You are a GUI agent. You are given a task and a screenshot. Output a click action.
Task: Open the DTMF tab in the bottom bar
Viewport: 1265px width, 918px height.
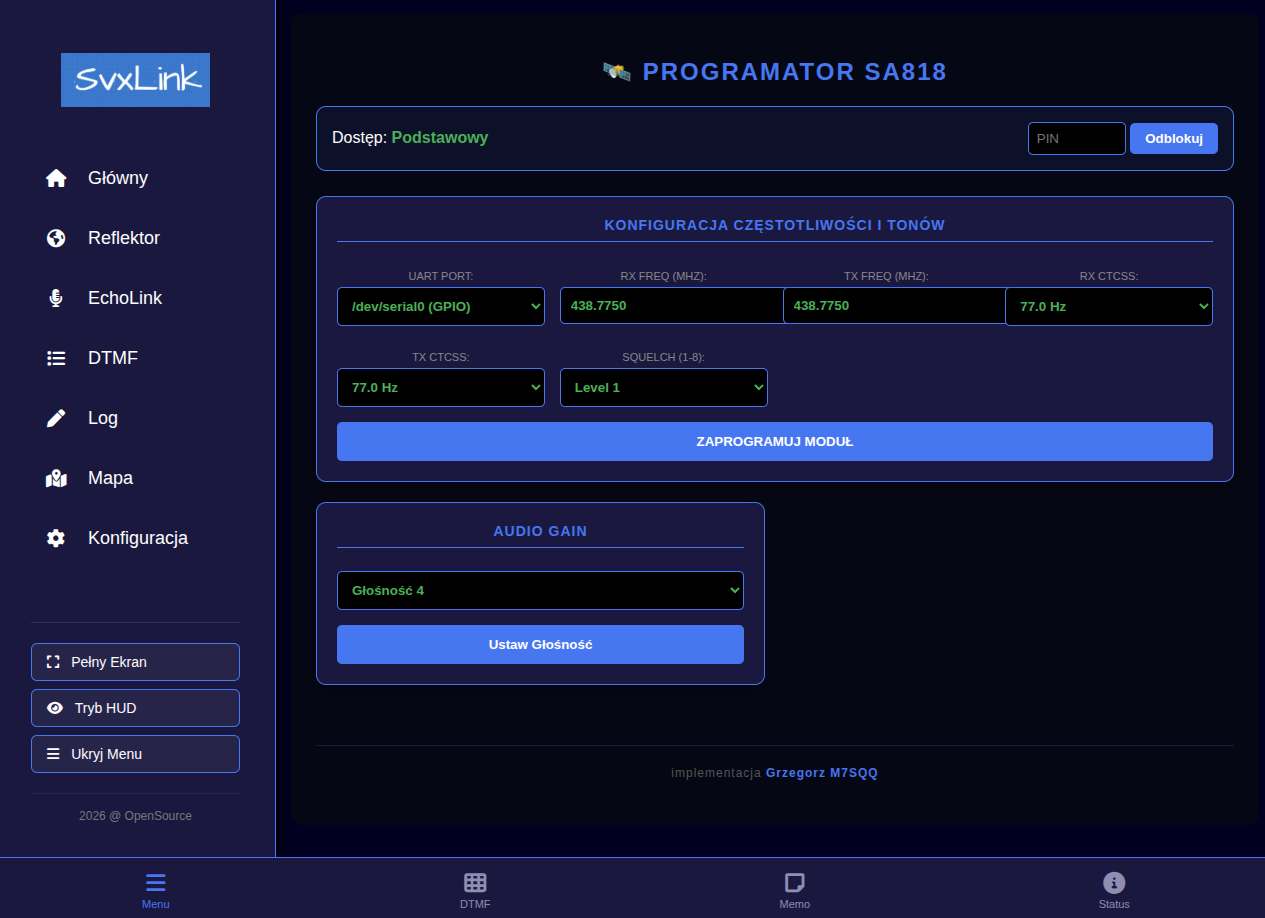[475, 883]
